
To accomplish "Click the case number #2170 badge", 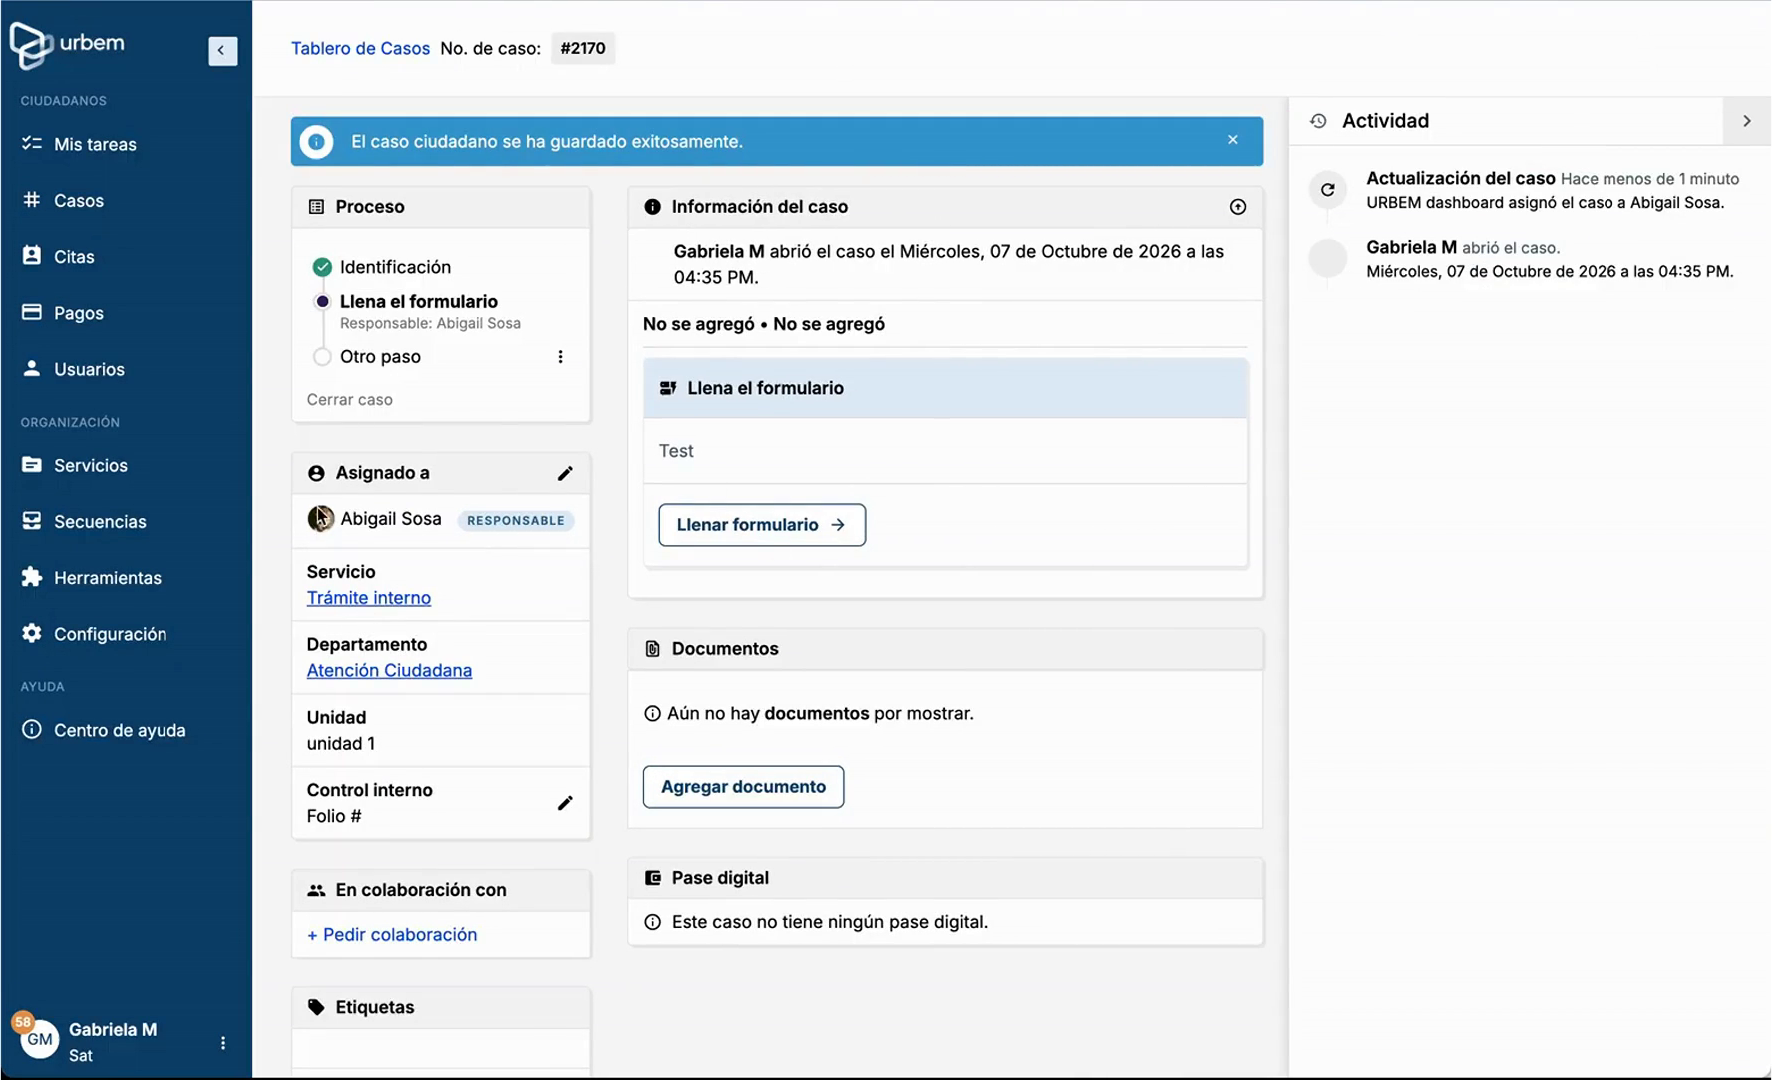I will coord(583,48).
